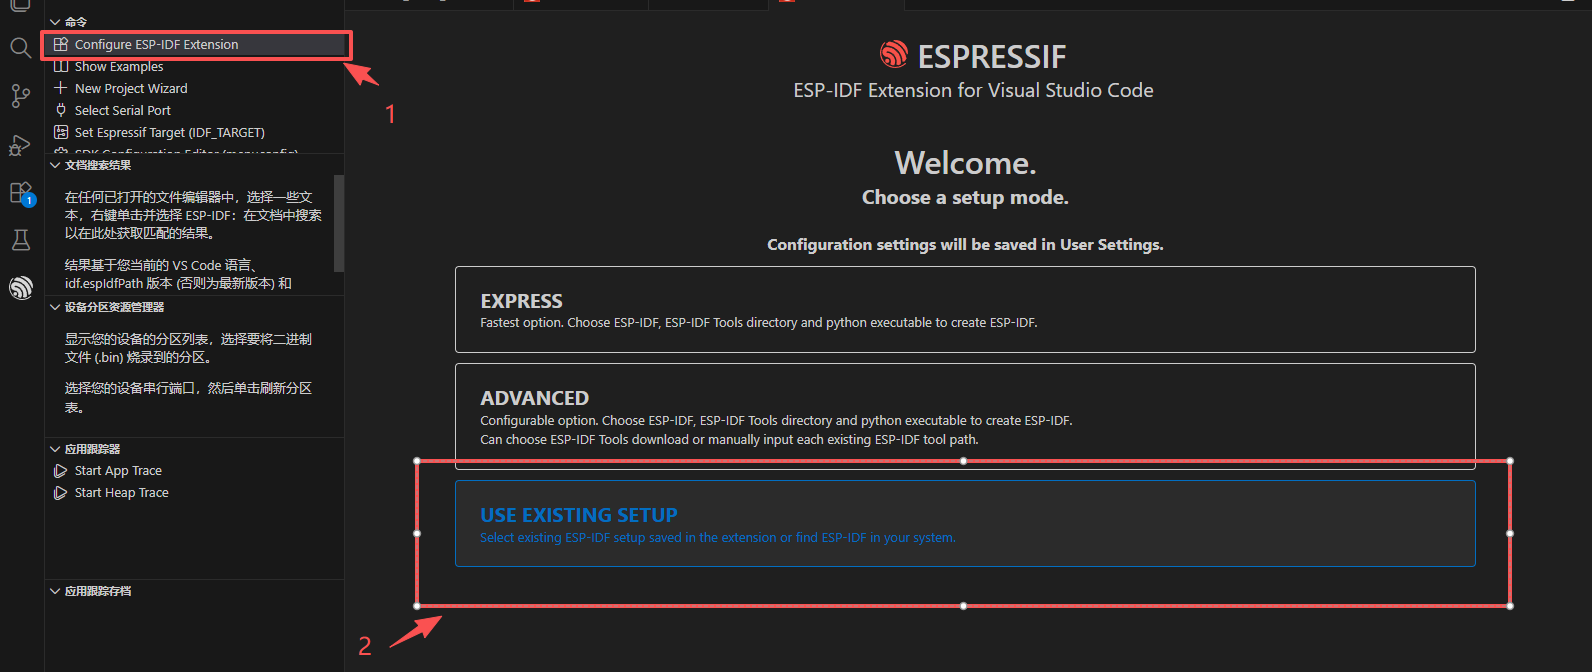Click the 'Welcome.' heading
The width and height of the screenshot is (1592, 672).
click(x=965, y=162)
